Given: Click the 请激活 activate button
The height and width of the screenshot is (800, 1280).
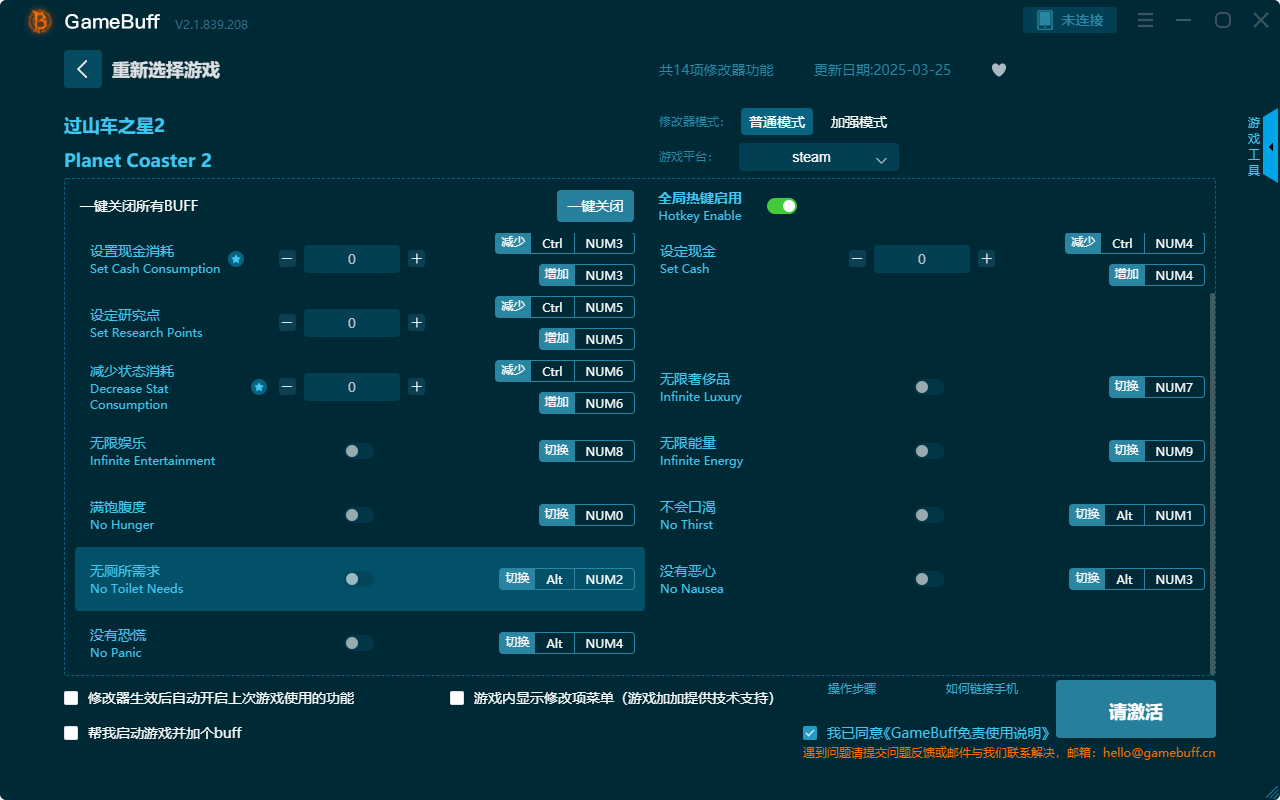Looking at the screenshot, I should pyautogui.click(x=1135, y=709).
